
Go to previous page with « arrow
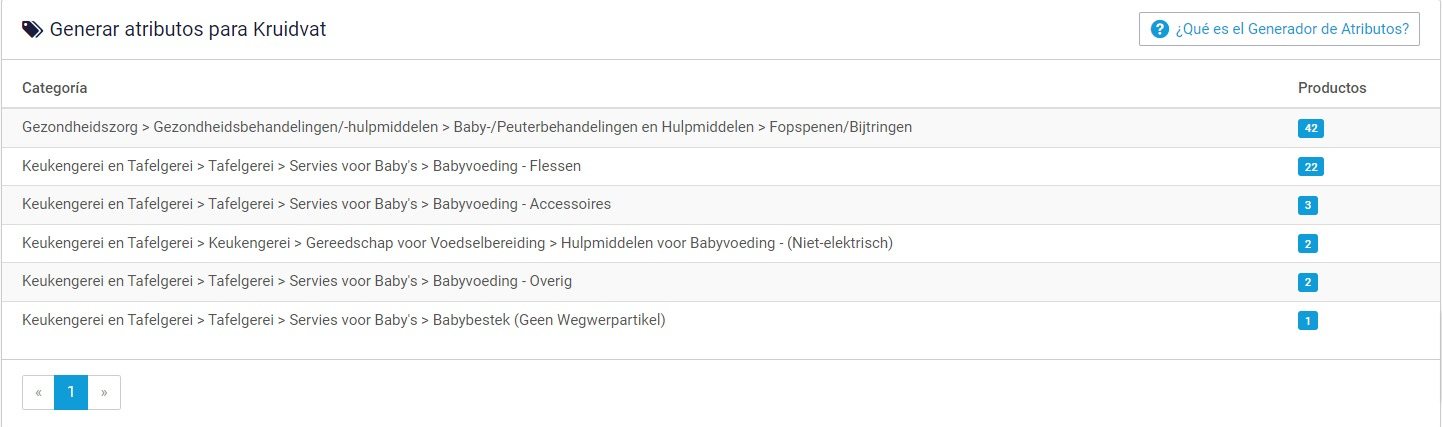38,392
